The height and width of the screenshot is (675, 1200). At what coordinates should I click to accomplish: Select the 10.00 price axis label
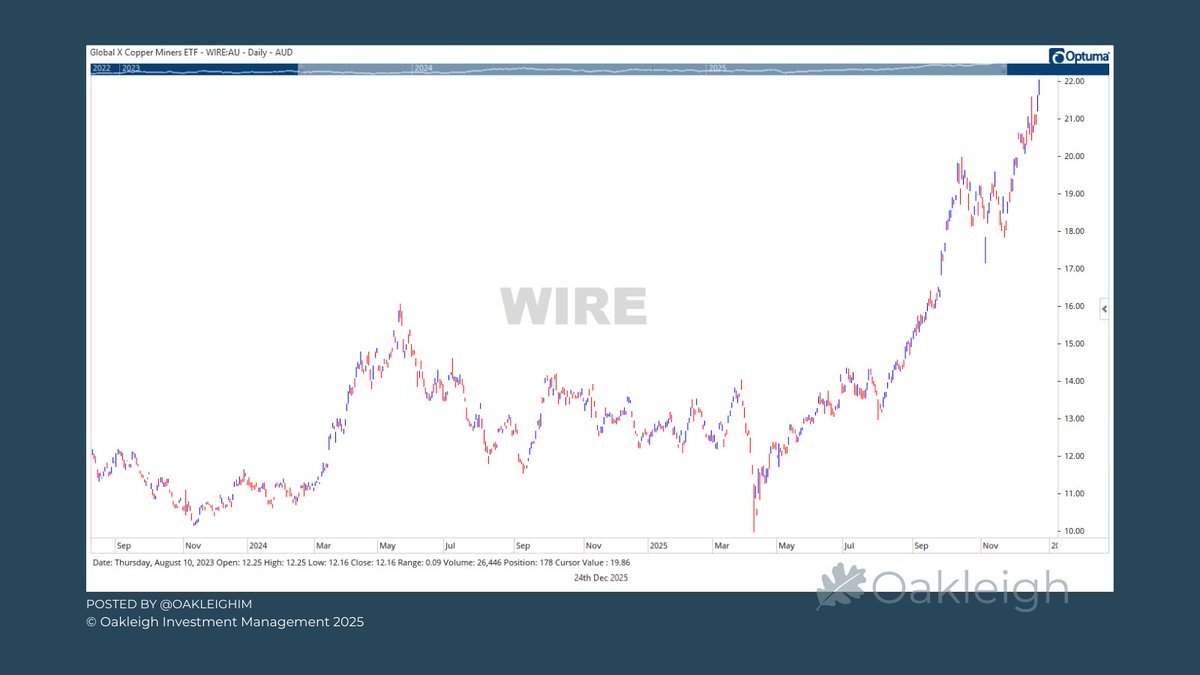(1074, 532)
